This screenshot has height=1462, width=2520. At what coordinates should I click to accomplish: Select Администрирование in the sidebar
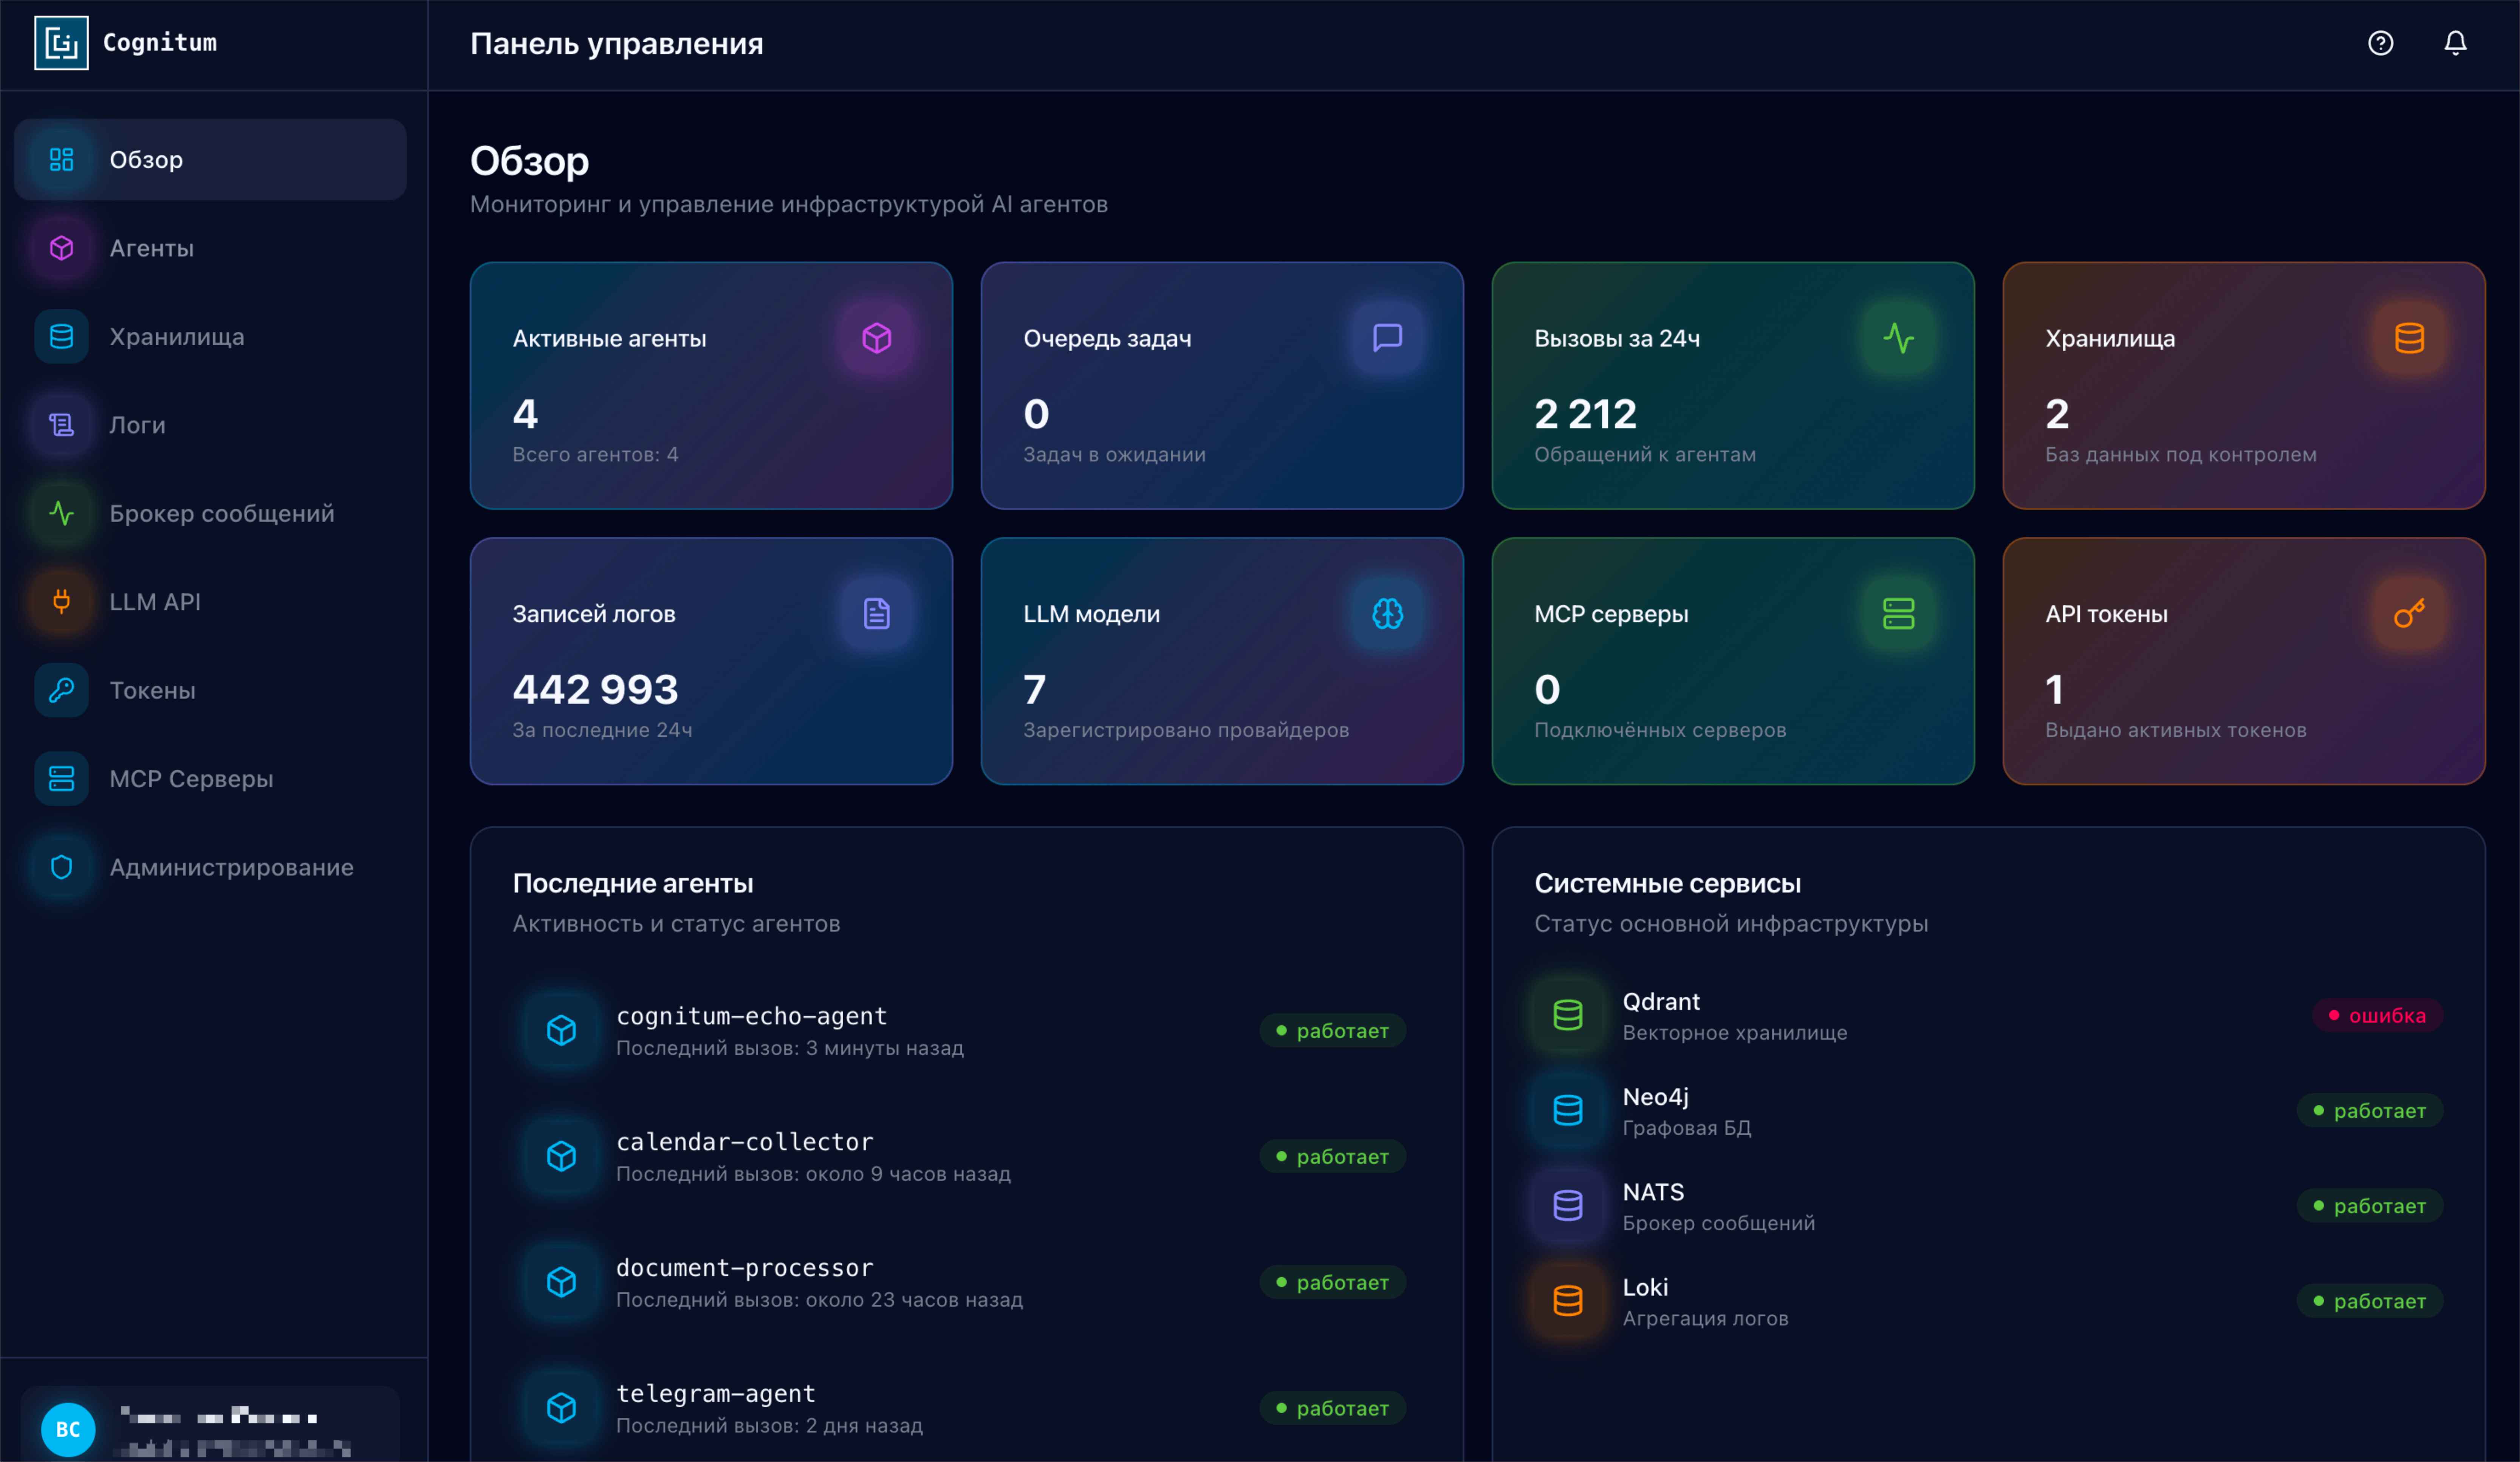(x=231, y=867)
